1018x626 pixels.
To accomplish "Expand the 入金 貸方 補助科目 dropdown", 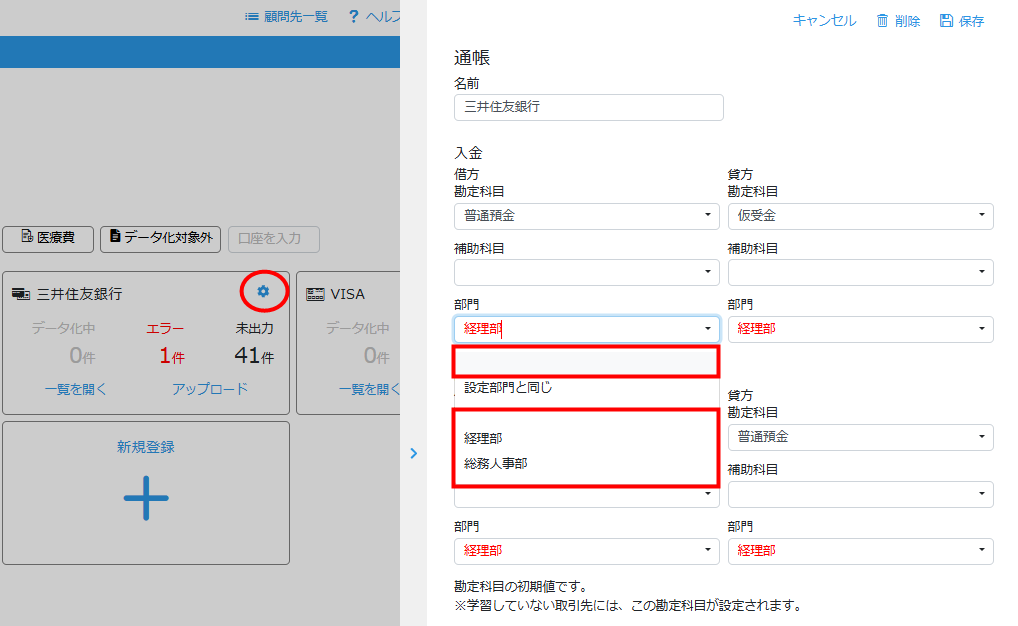I will [x=860, y=272].
